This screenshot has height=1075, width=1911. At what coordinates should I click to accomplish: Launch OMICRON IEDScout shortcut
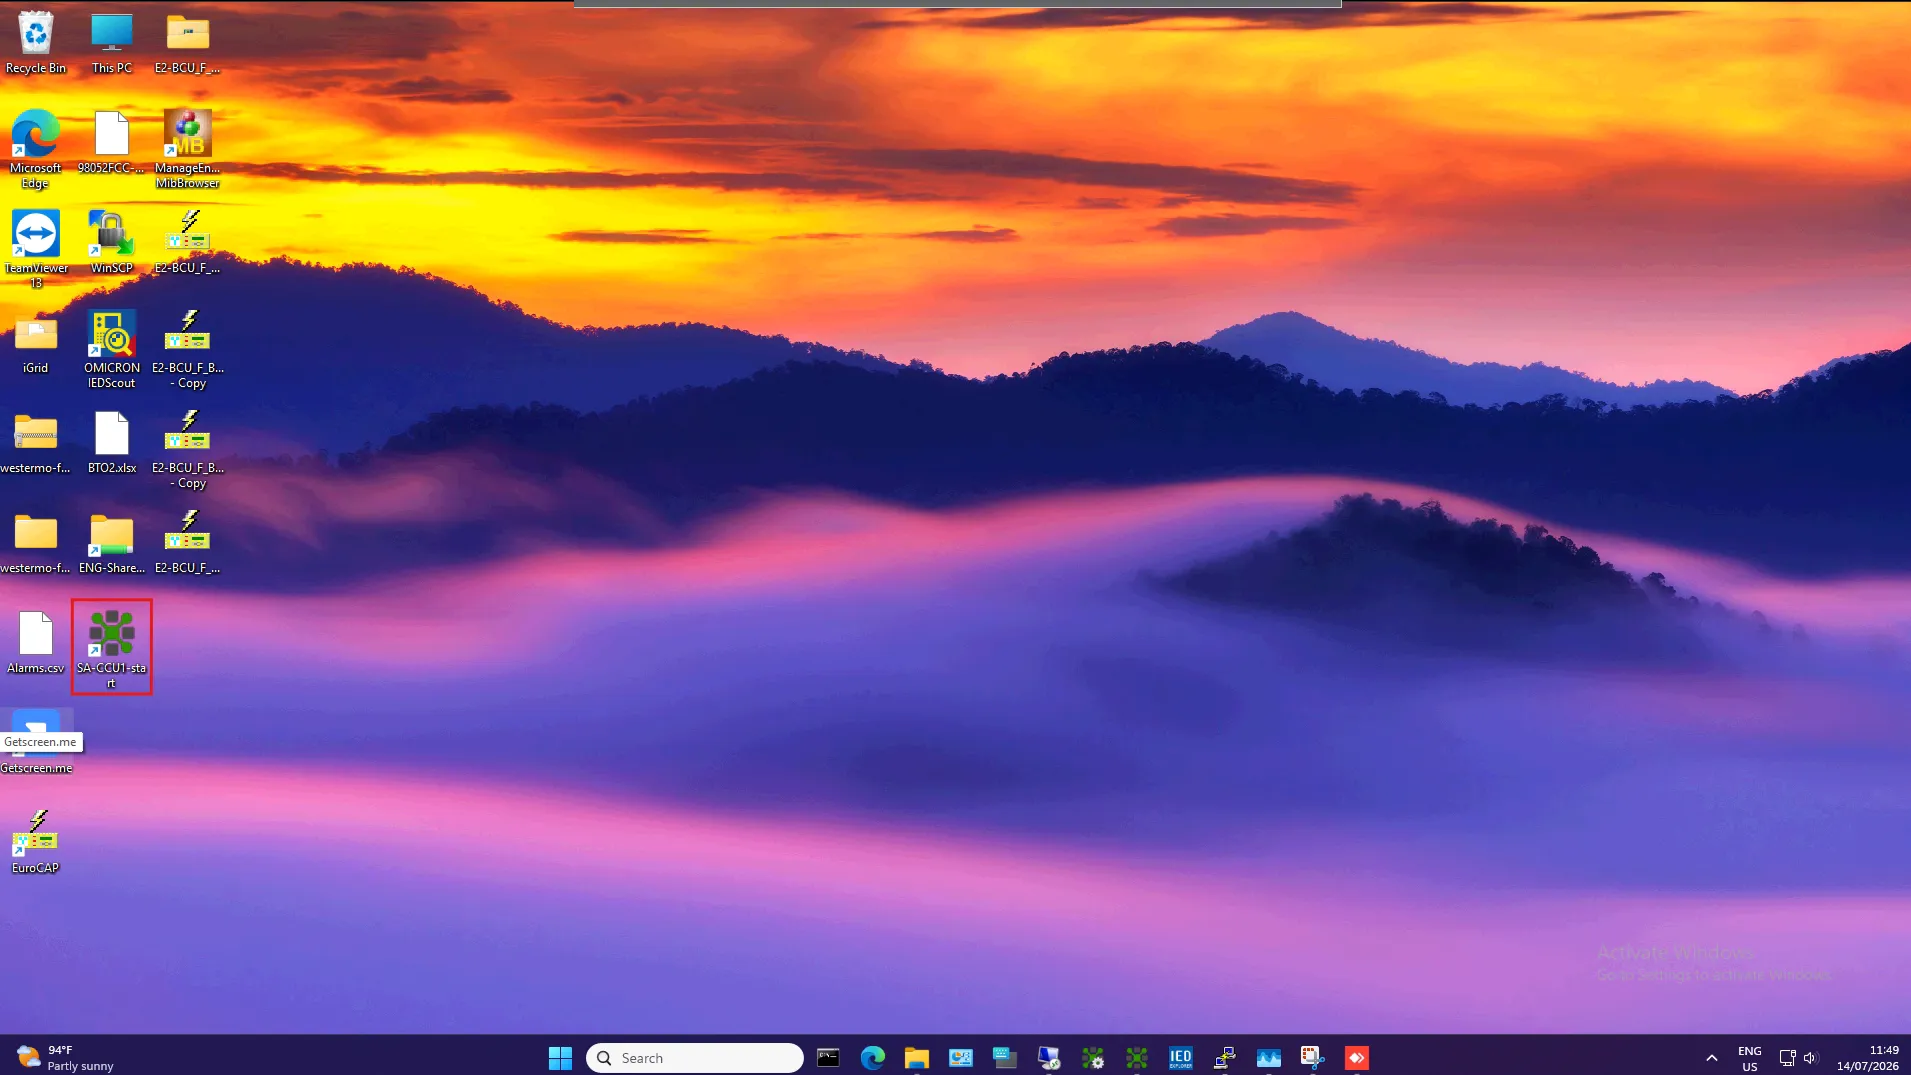point(112,348)
